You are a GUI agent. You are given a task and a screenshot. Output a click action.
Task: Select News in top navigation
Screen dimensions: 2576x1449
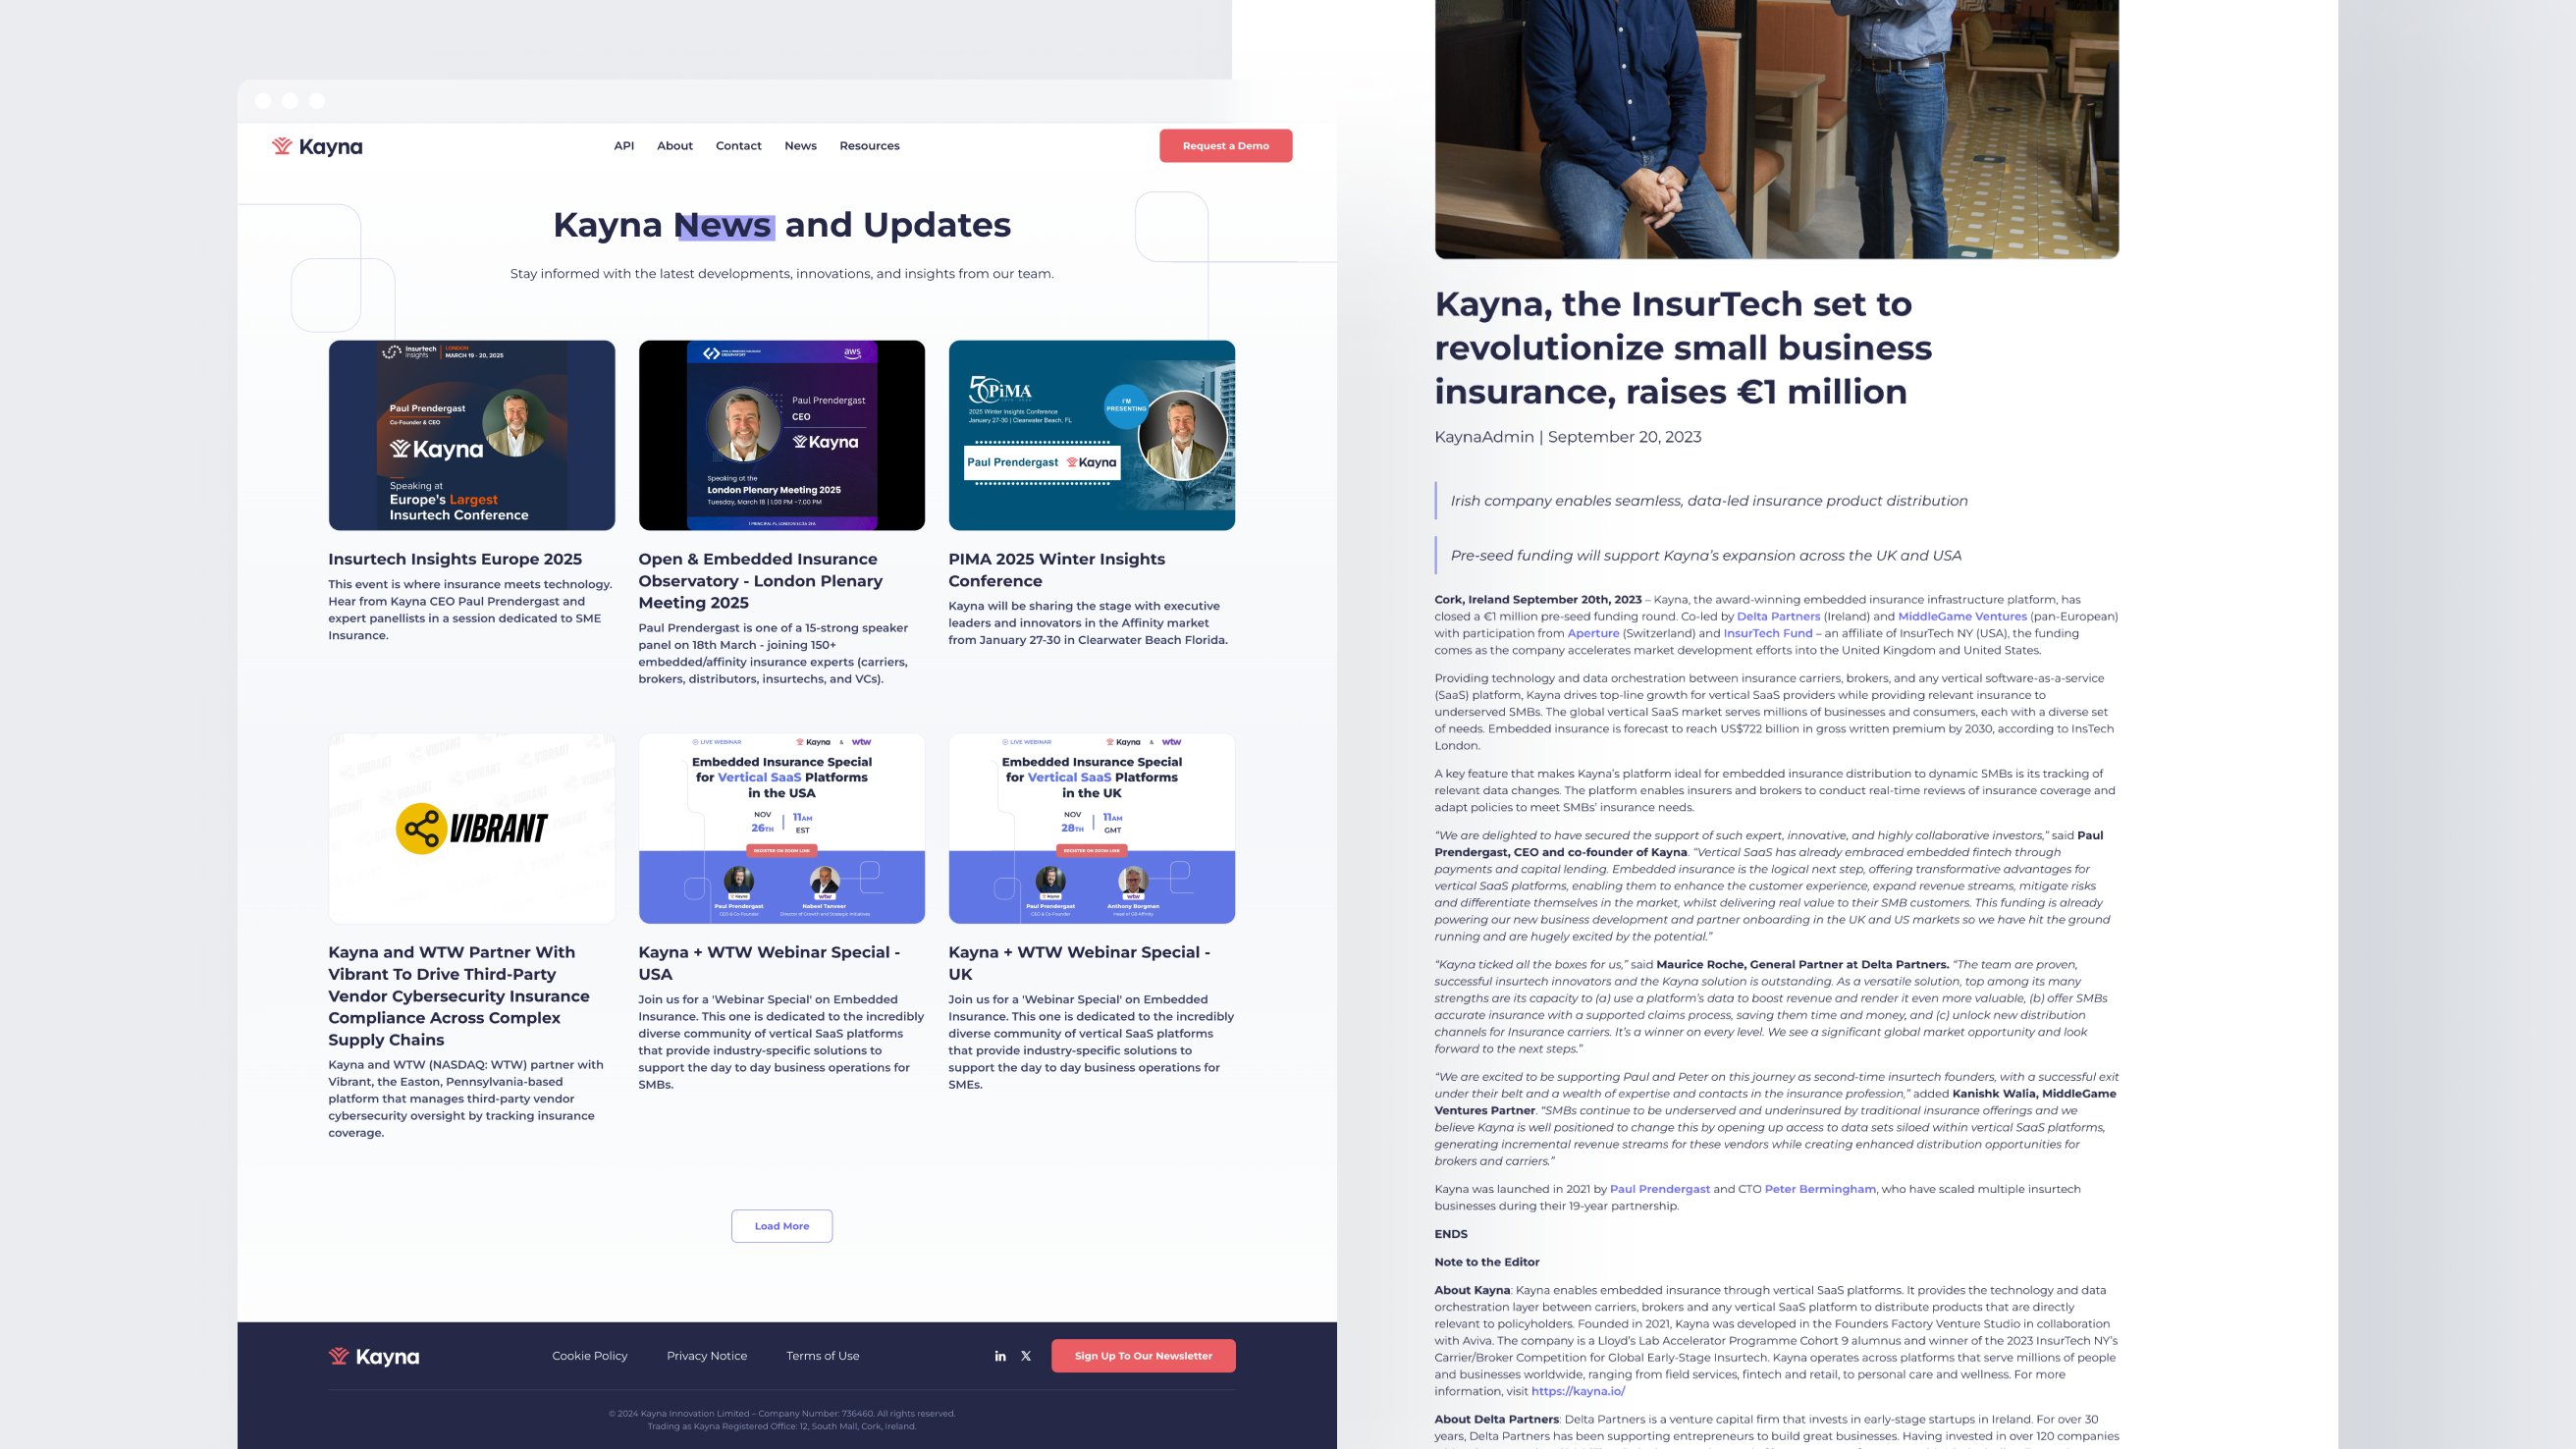(x=800, y=146)
